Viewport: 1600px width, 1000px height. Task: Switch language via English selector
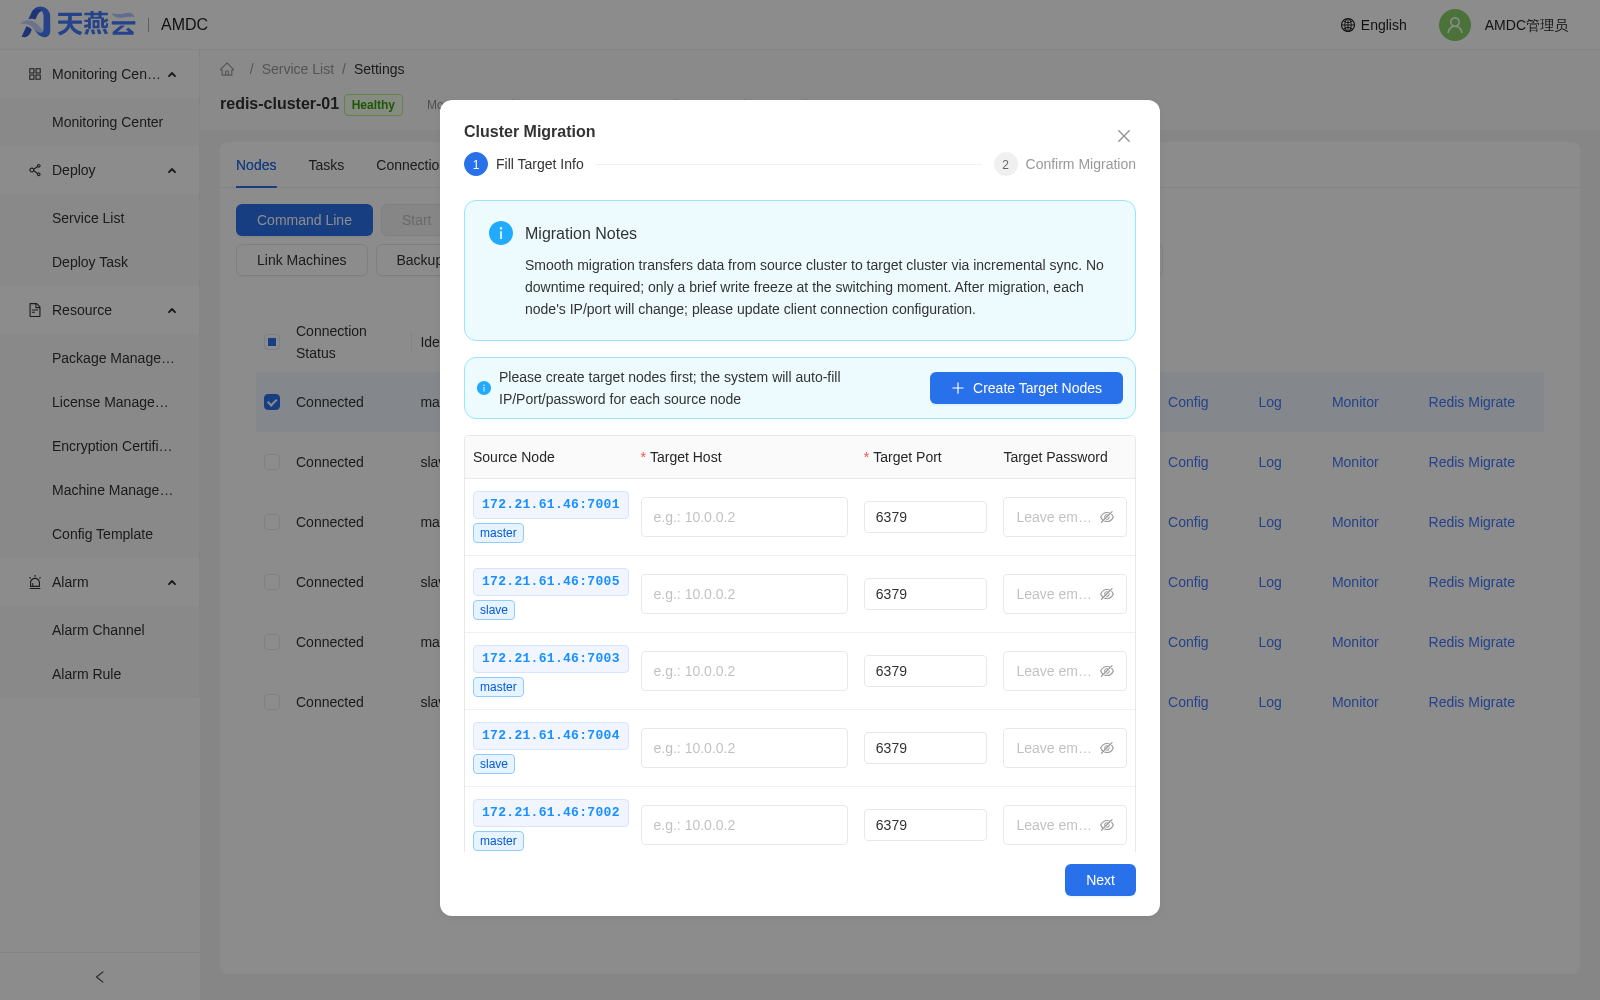tap(1374, 25)
